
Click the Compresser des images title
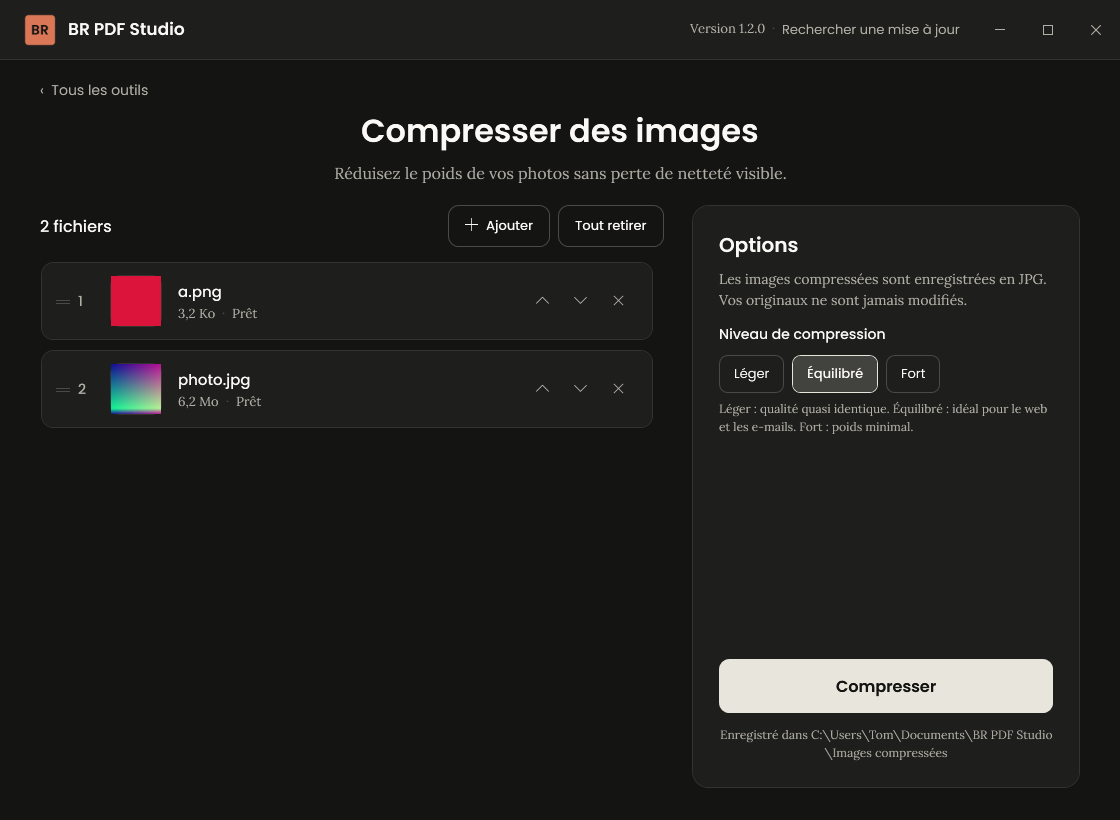click(559, 131)
